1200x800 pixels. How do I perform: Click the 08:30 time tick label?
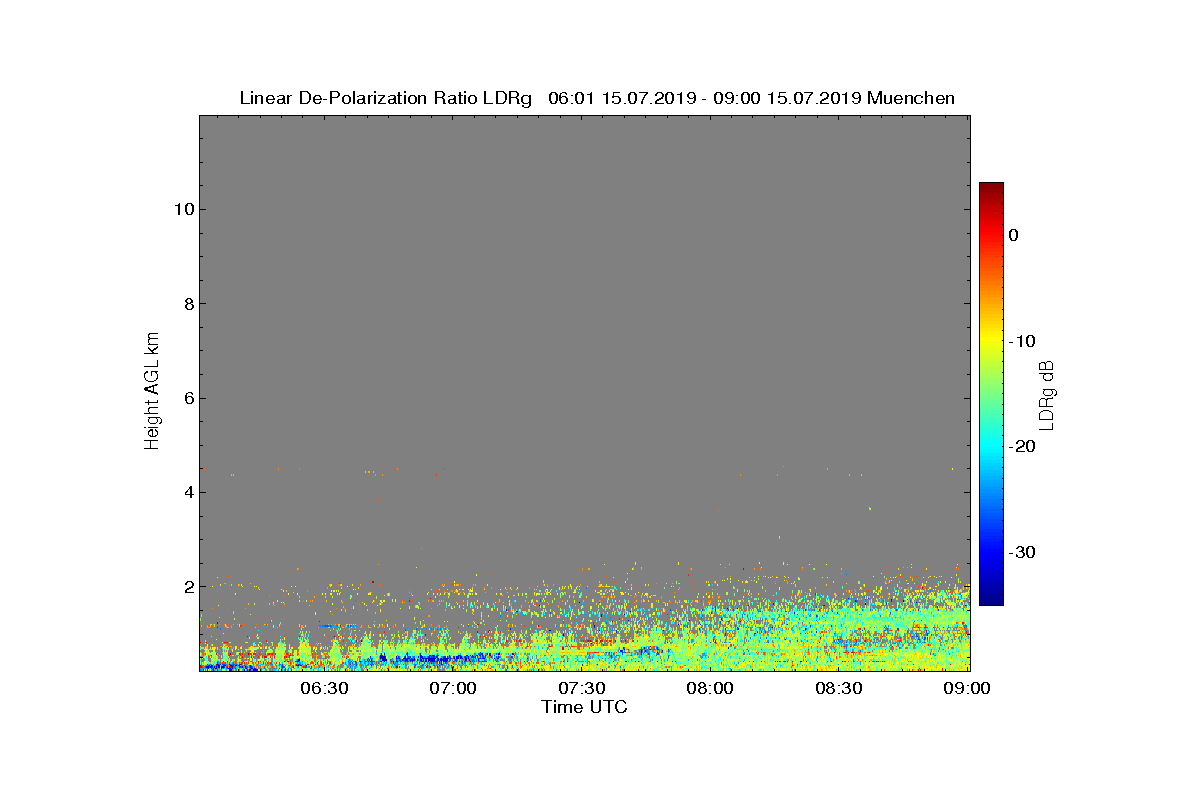(x=840, y=689)
